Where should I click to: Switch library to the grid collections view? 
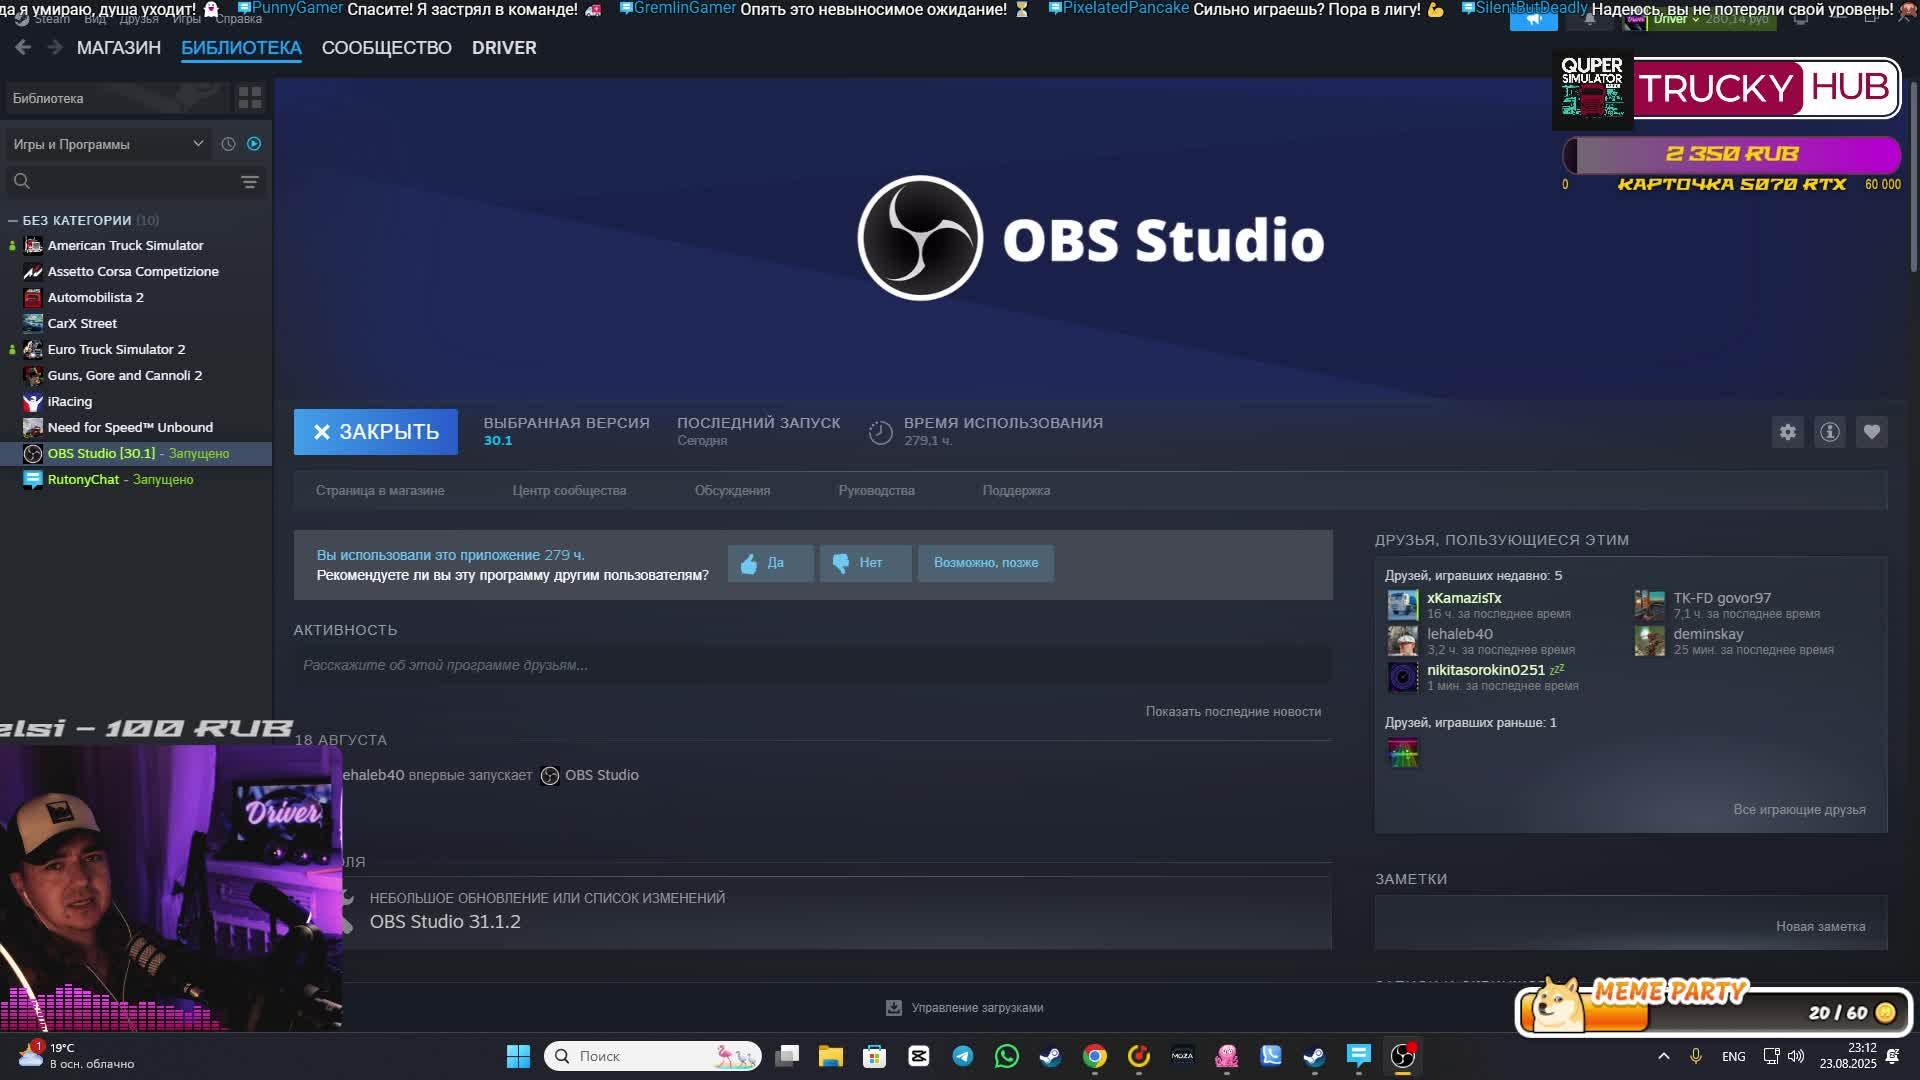click(x=250, y=98)
